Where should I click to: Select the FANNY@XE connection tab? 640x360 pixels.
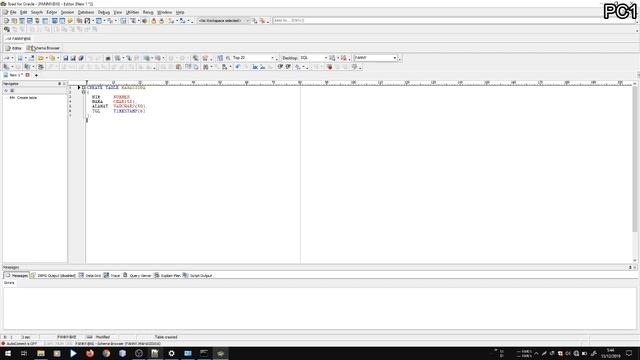pyautogui.click(x=19, y=38)
